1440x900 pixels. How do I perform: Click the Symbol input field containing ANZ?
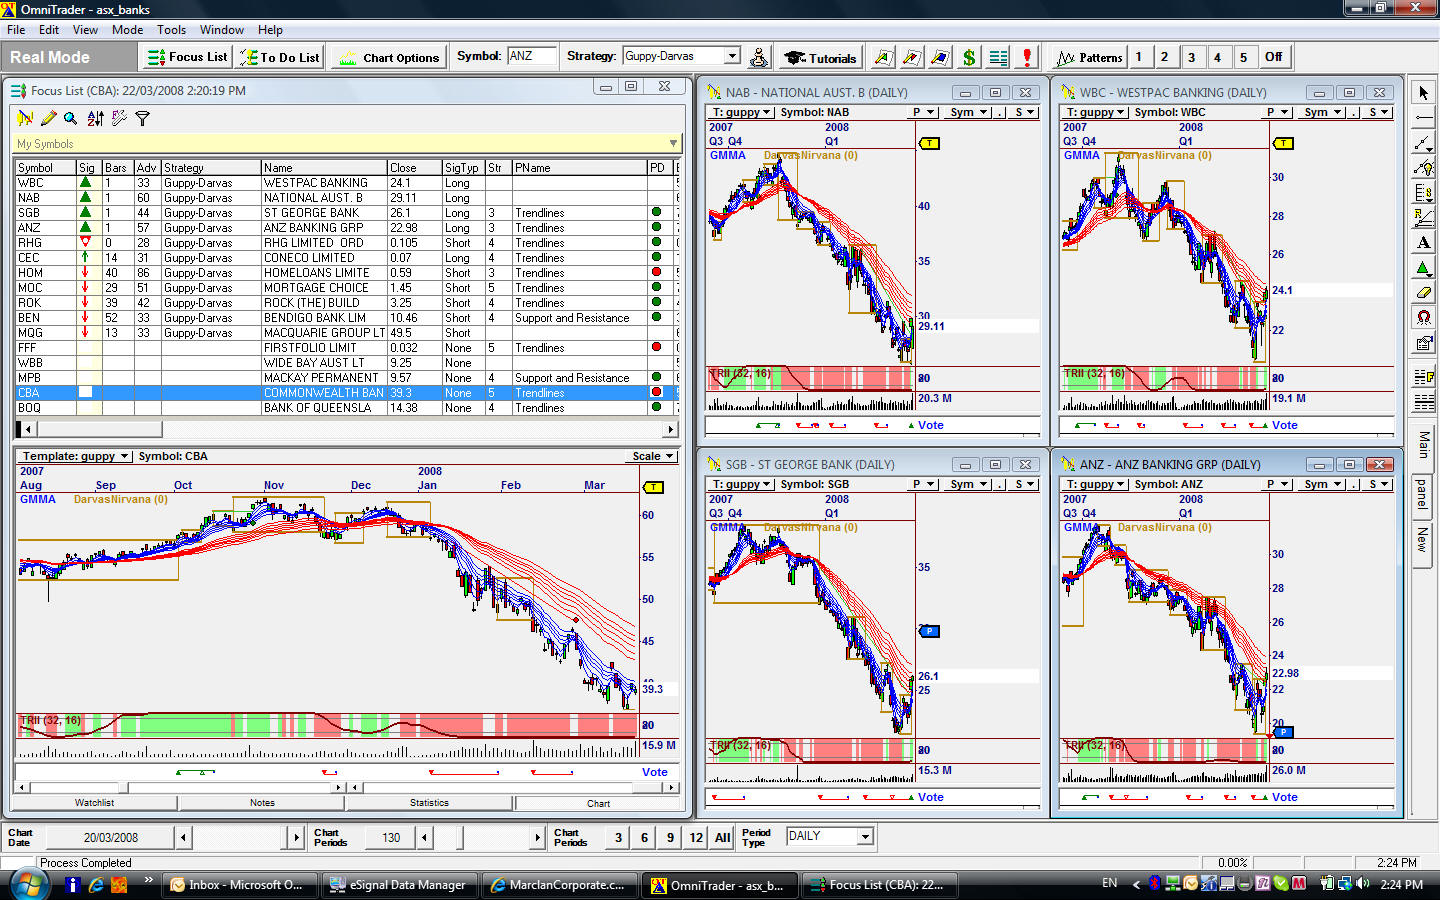tap(531, 56)
